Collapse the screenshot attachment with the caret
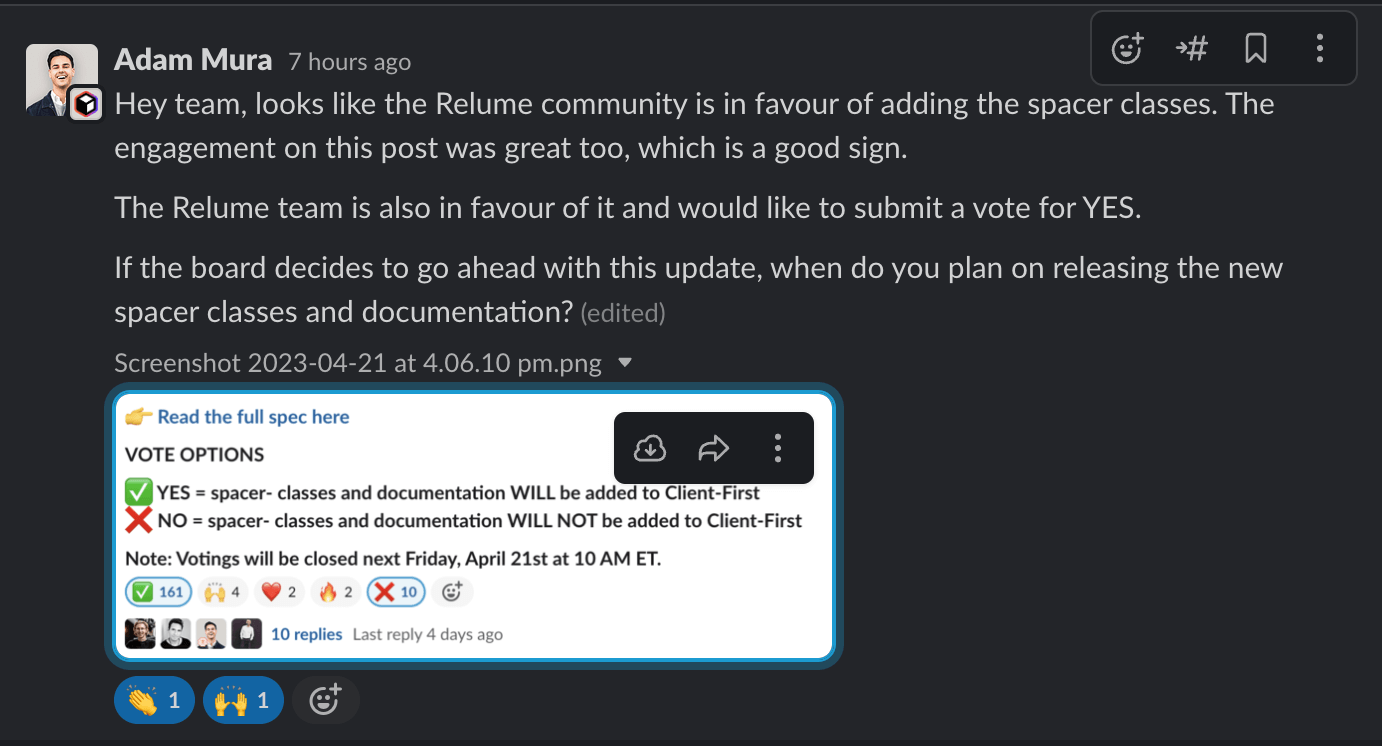This screenshot has width=1382, height=746. pyautogui.click(x=625, y=363)
